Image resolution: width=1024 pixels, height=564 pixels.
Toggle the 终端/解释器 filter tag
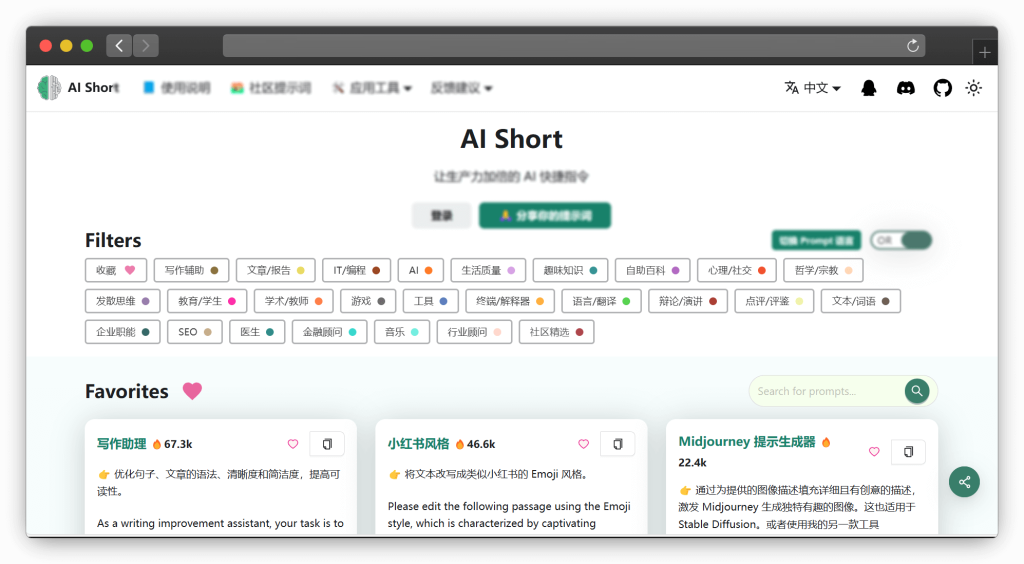point(510,301)
